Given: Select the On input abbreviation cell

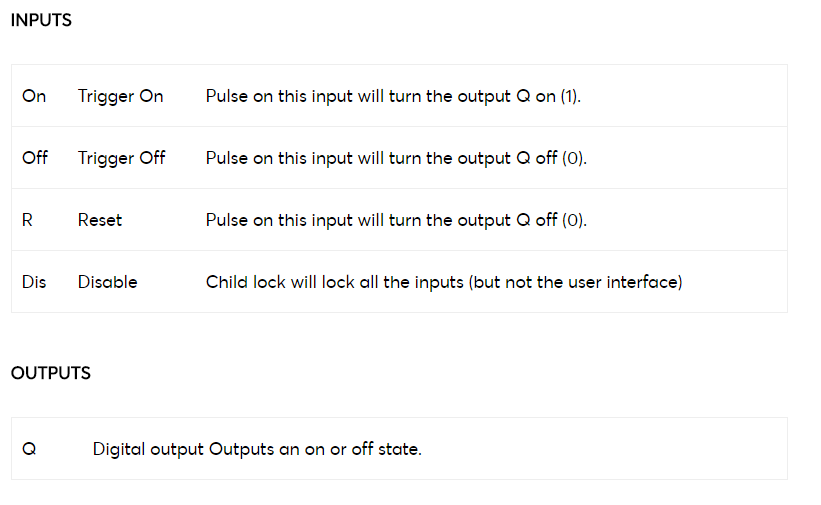Looking at the screenshot, I should pos(34,96).
